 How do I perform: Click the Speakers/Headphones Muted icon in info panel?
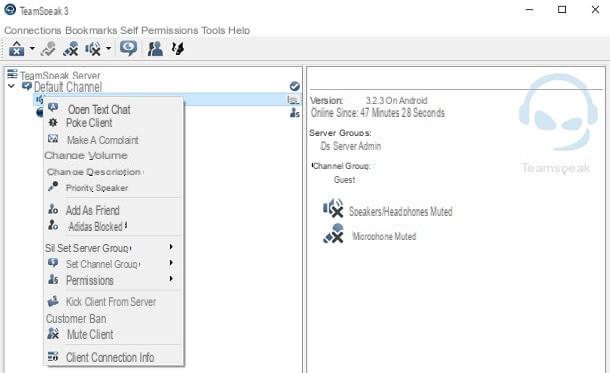333,208
